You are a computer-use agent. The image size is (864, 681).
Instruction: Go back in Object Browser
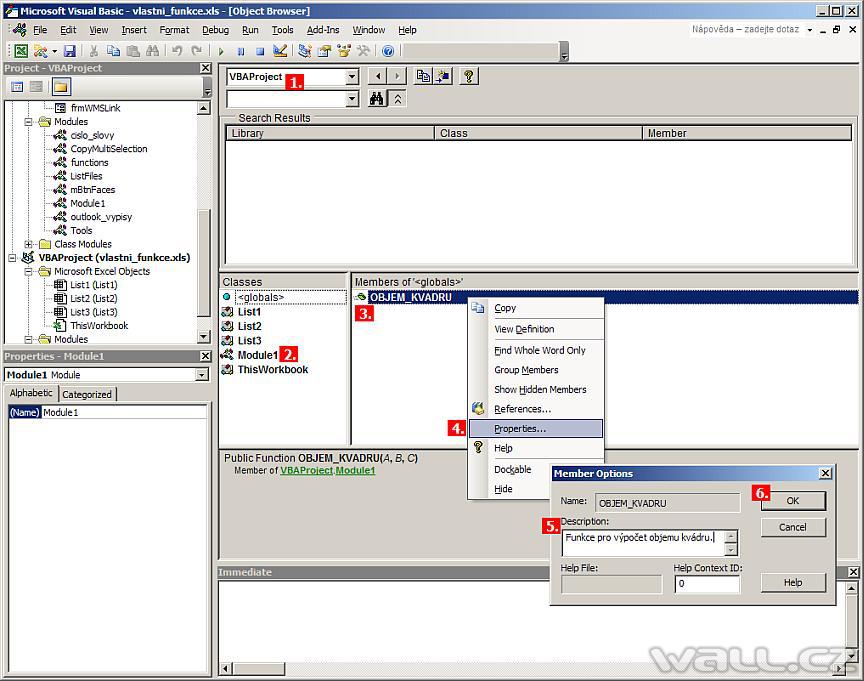(x=377, y=76)
